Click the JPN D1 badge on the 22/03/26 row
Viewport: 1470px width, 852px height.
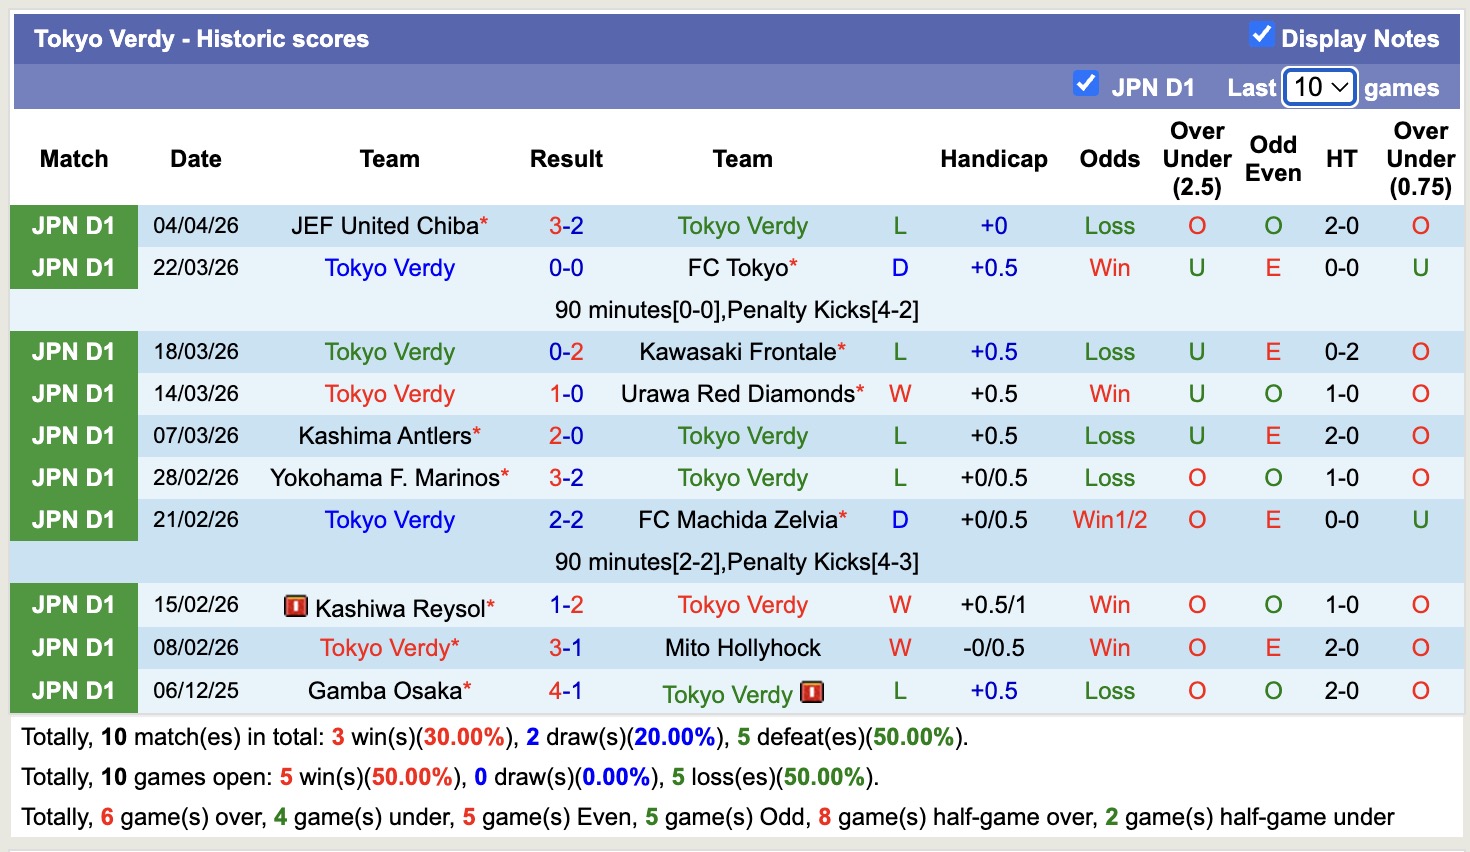coord(73,268)
